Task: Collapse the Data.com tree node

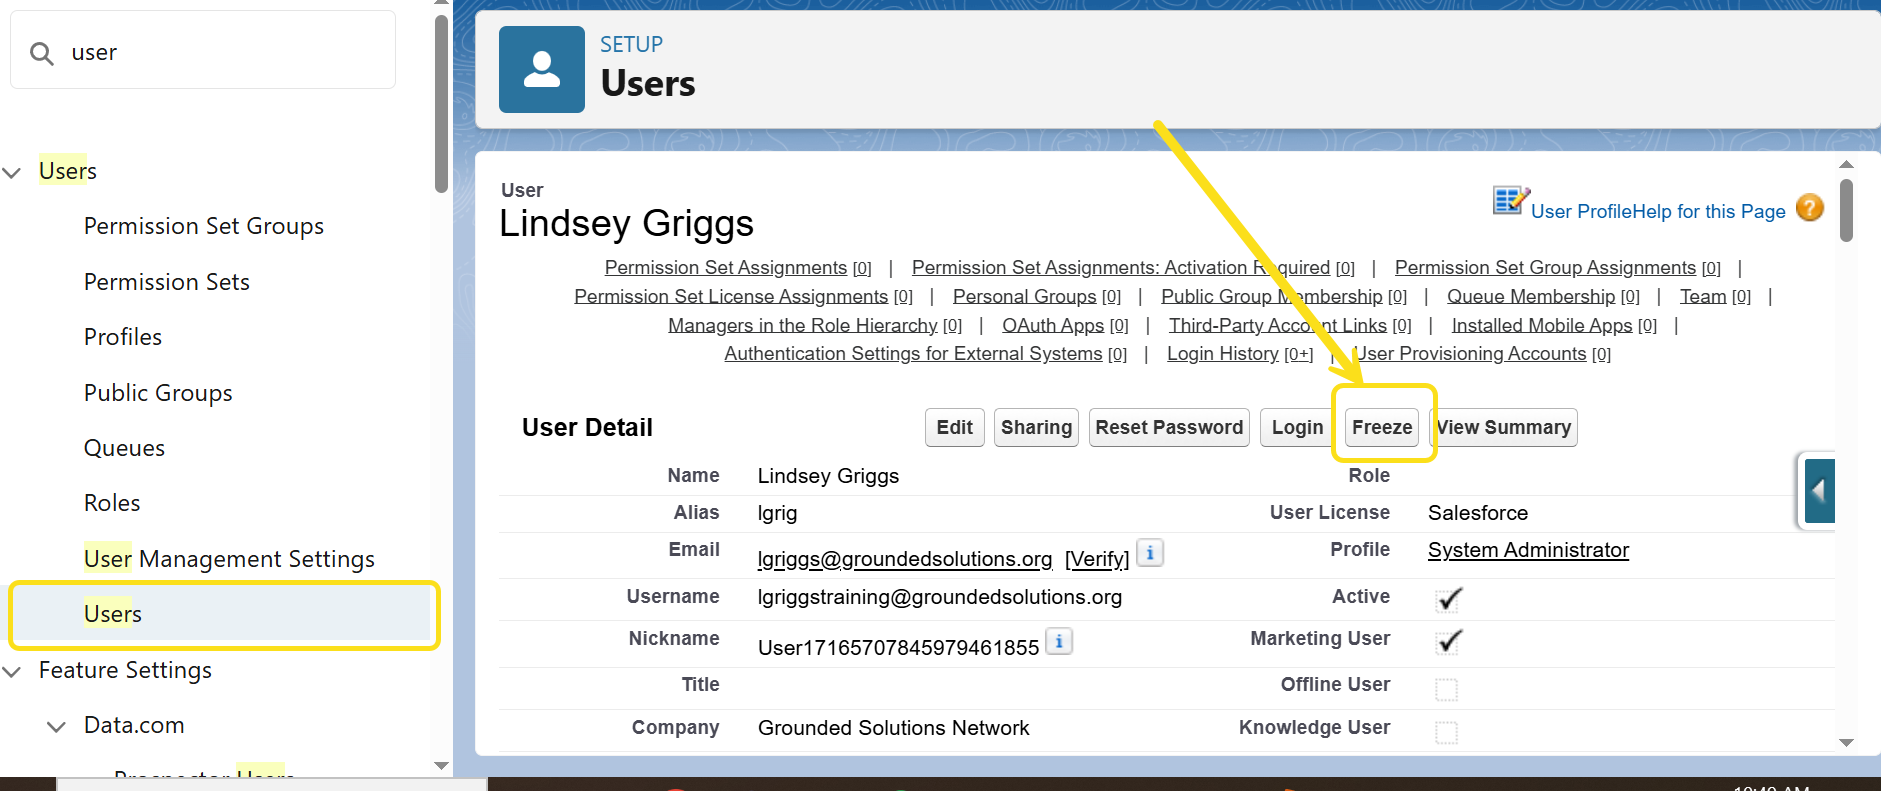Action: click(57, 726)
